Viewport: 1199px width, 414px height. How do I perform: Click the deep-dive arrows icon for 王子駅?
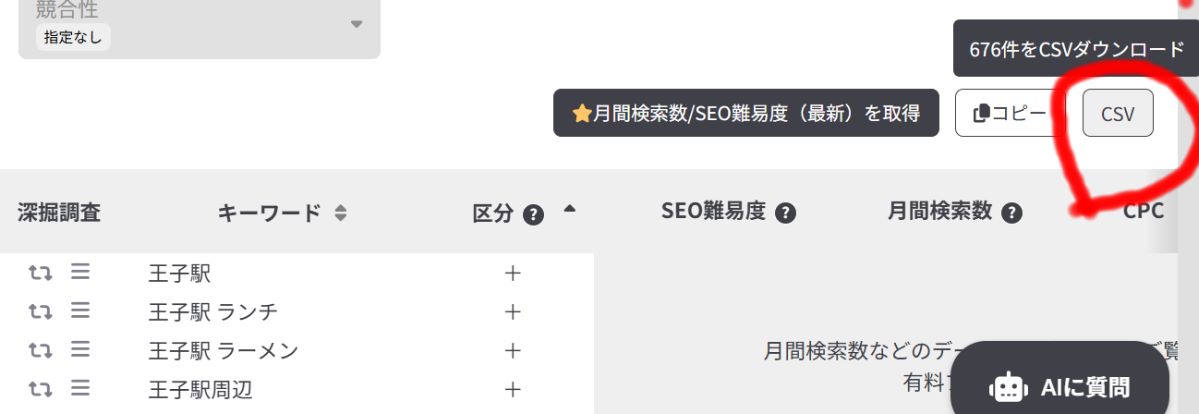click(39, 273)
